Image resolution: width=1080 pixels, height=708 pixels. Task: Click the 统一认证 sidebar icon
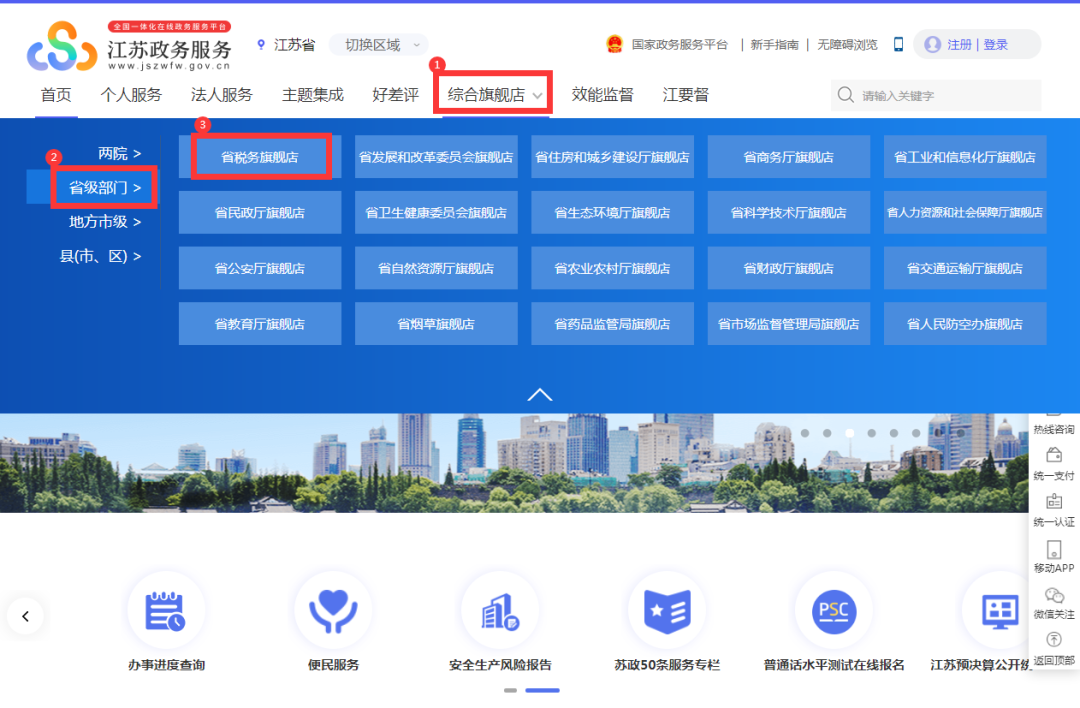1054,501
